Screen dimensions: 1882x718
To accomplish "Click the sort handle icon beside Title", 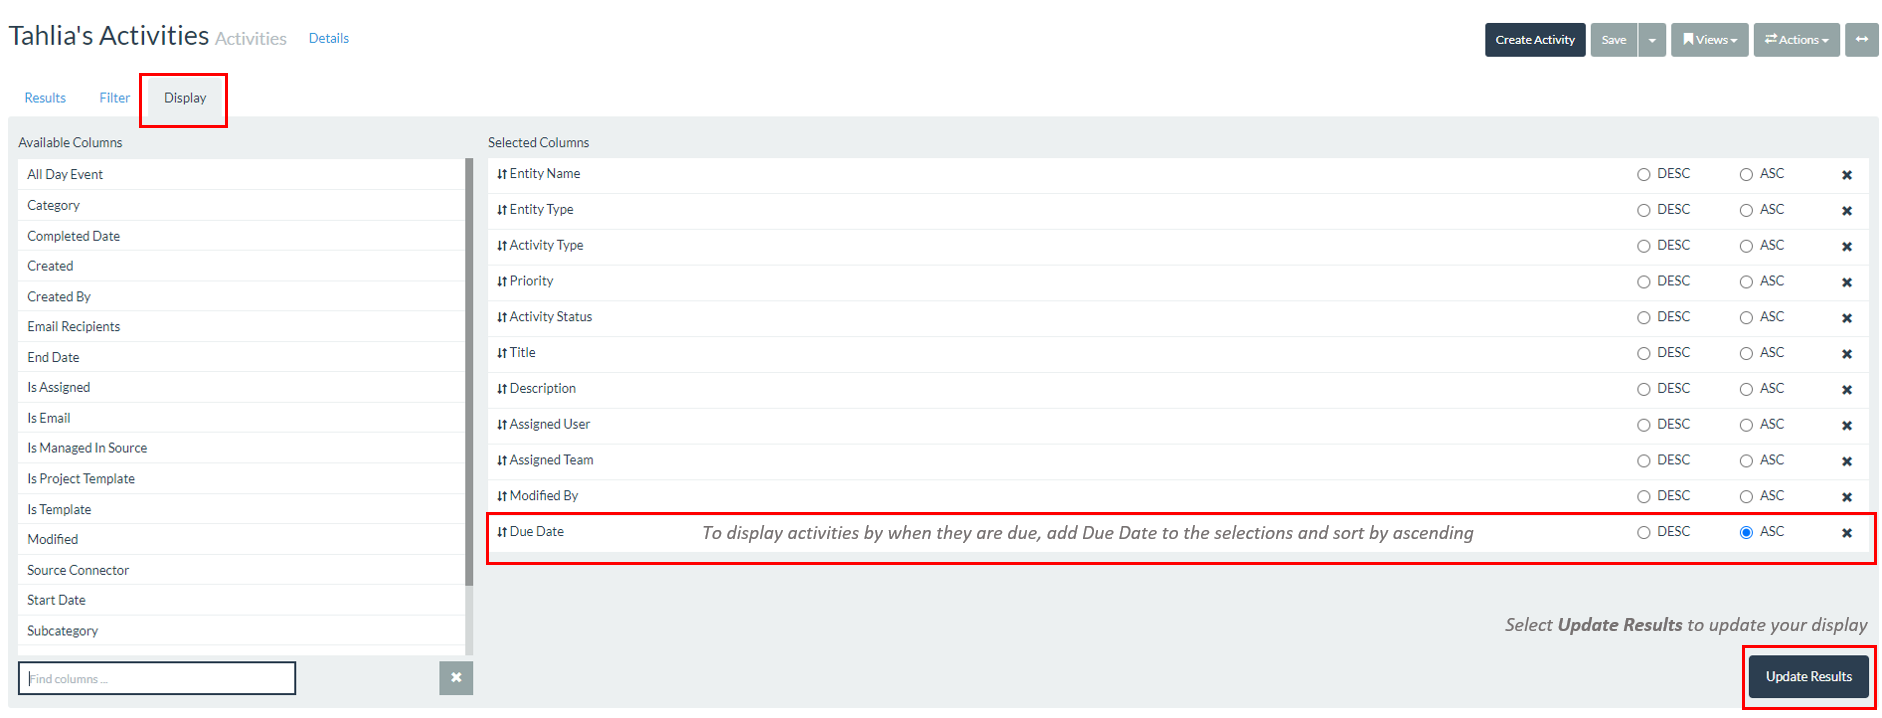I will click(502, 353).
